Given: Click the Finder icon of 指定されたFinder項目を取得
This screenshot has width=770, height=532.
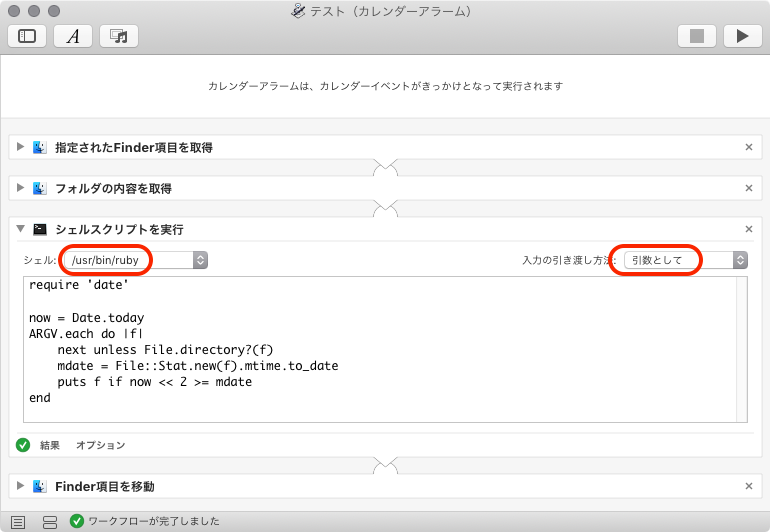Looking at the screenshot, I should pyautogui.click(x=40, y=147).
